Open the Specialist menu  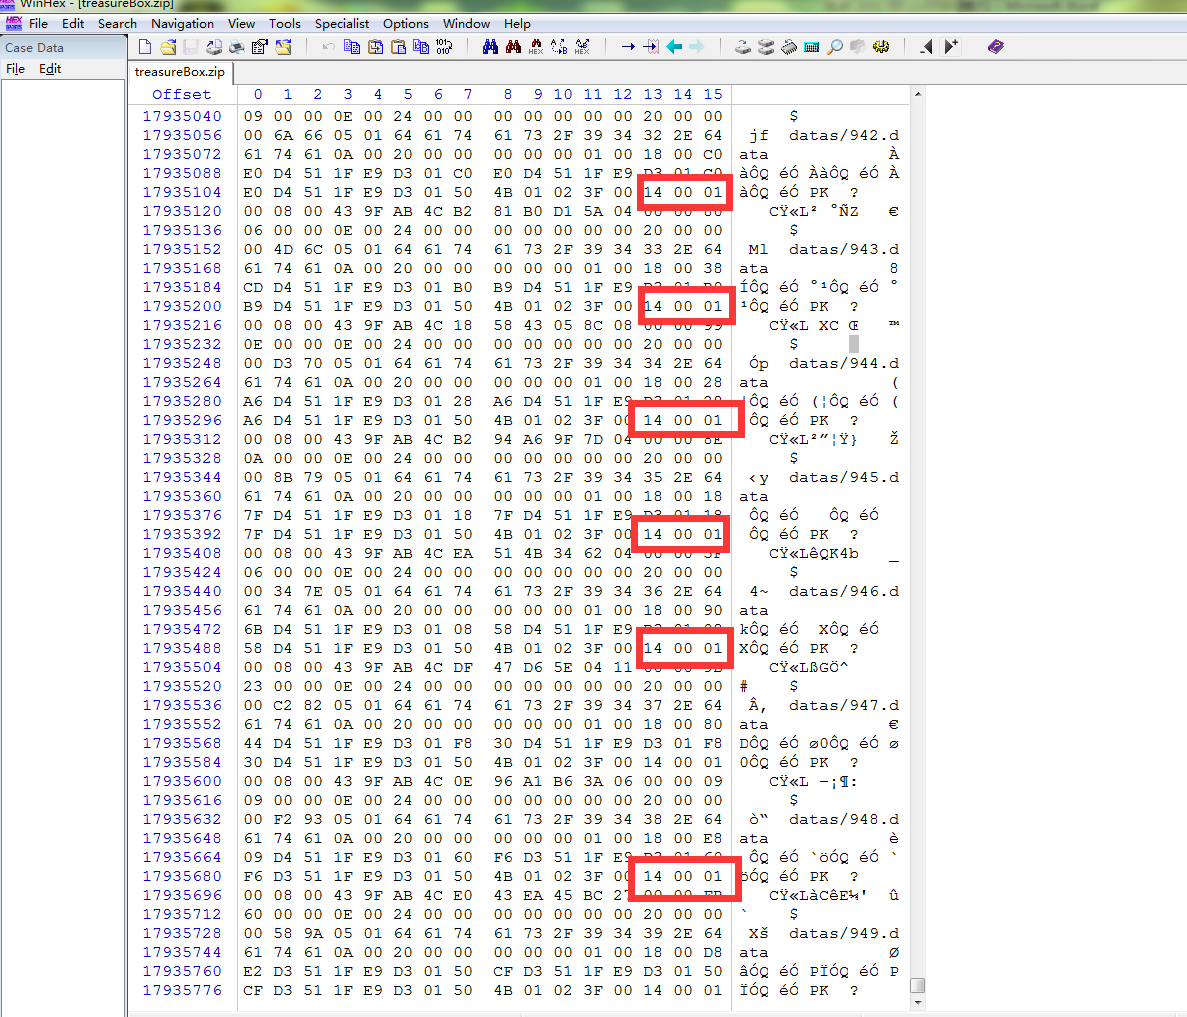tap(342, 23)
